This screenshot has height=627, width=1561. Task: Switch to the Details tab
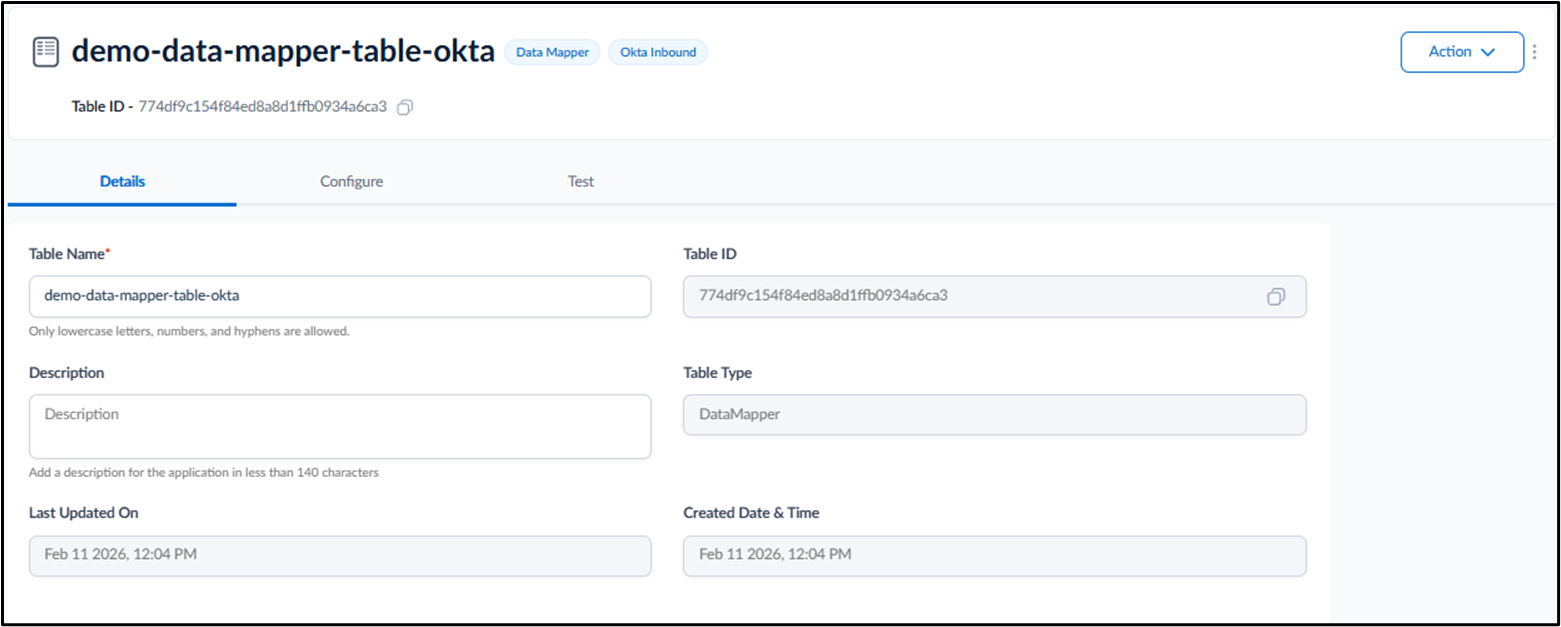(x=122, y=182)
